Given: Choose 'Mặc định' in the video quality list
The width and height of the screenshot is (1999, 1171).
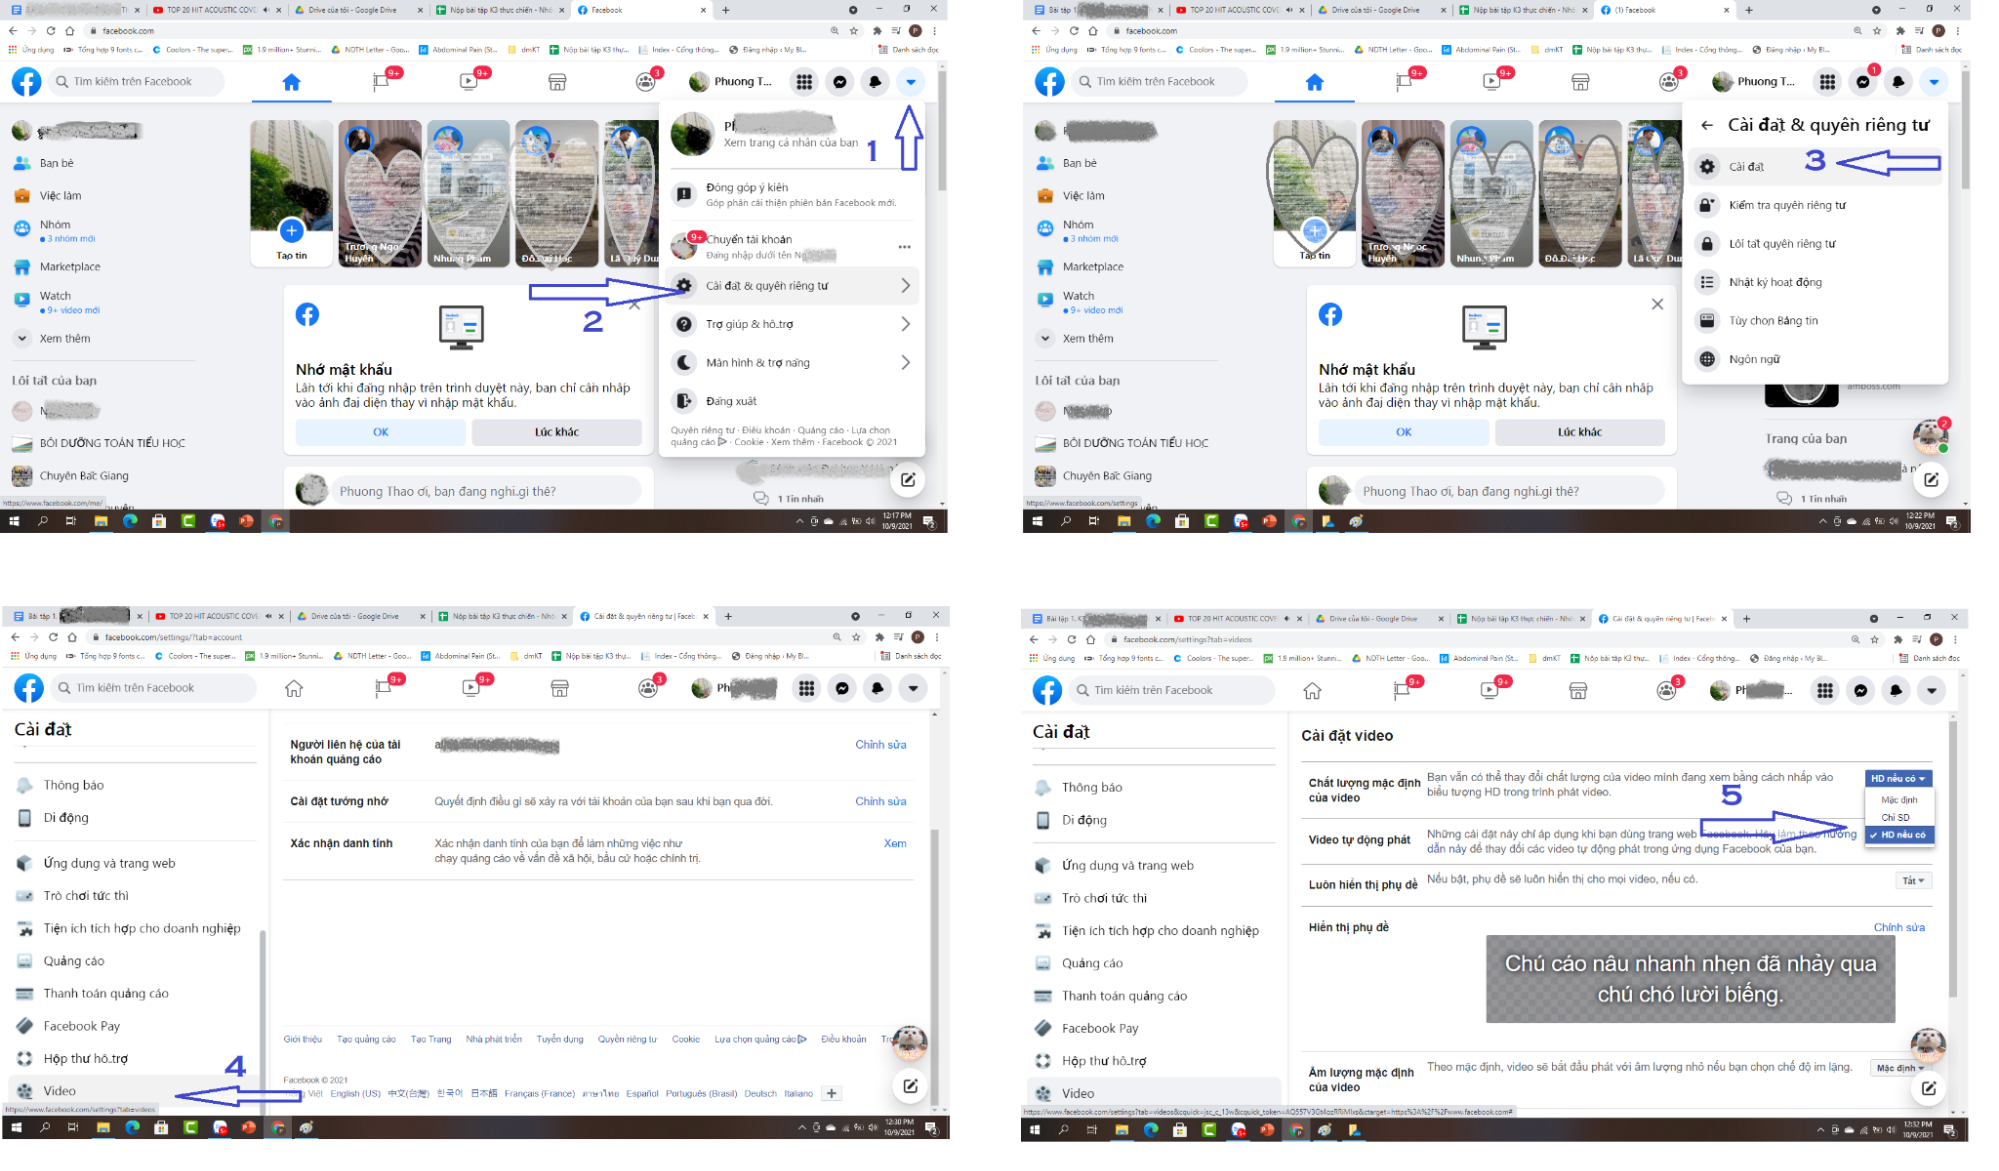Looking at the screenshot, I should click(x=1899, y=800).
